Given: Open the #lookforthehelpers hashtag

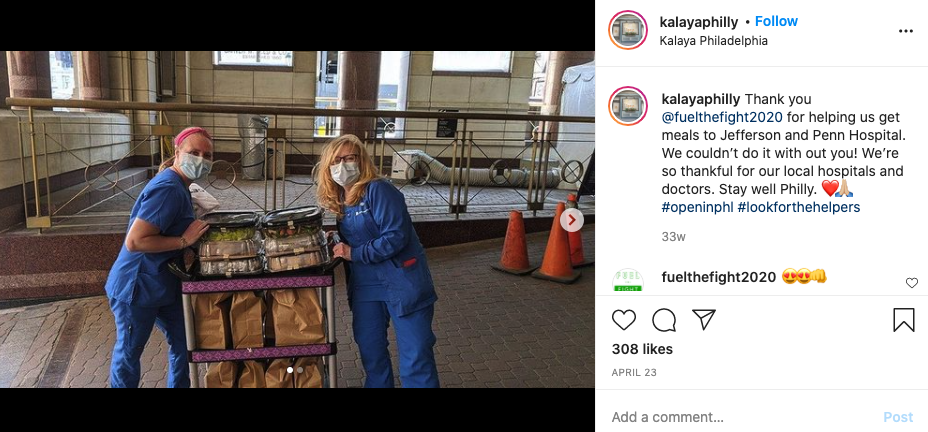Looking at the screenshot, I should coord(799,207).
